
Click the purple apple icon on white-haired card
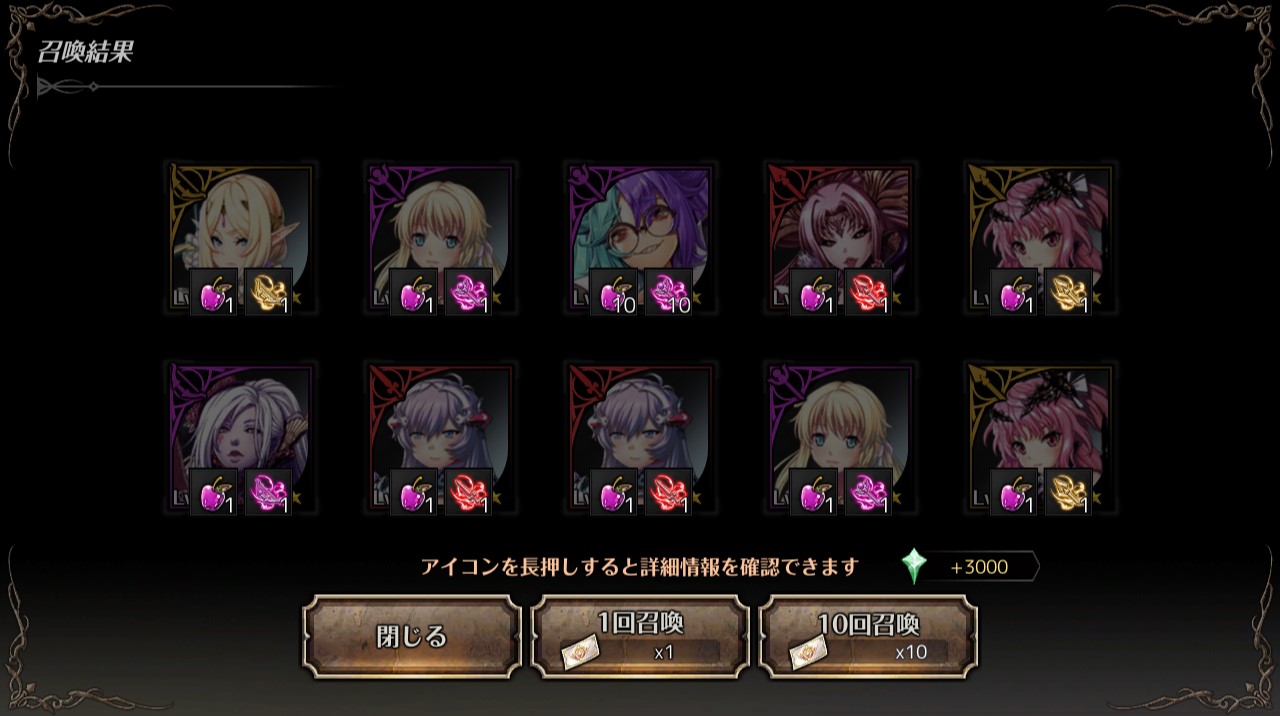(x=214, y=493)
